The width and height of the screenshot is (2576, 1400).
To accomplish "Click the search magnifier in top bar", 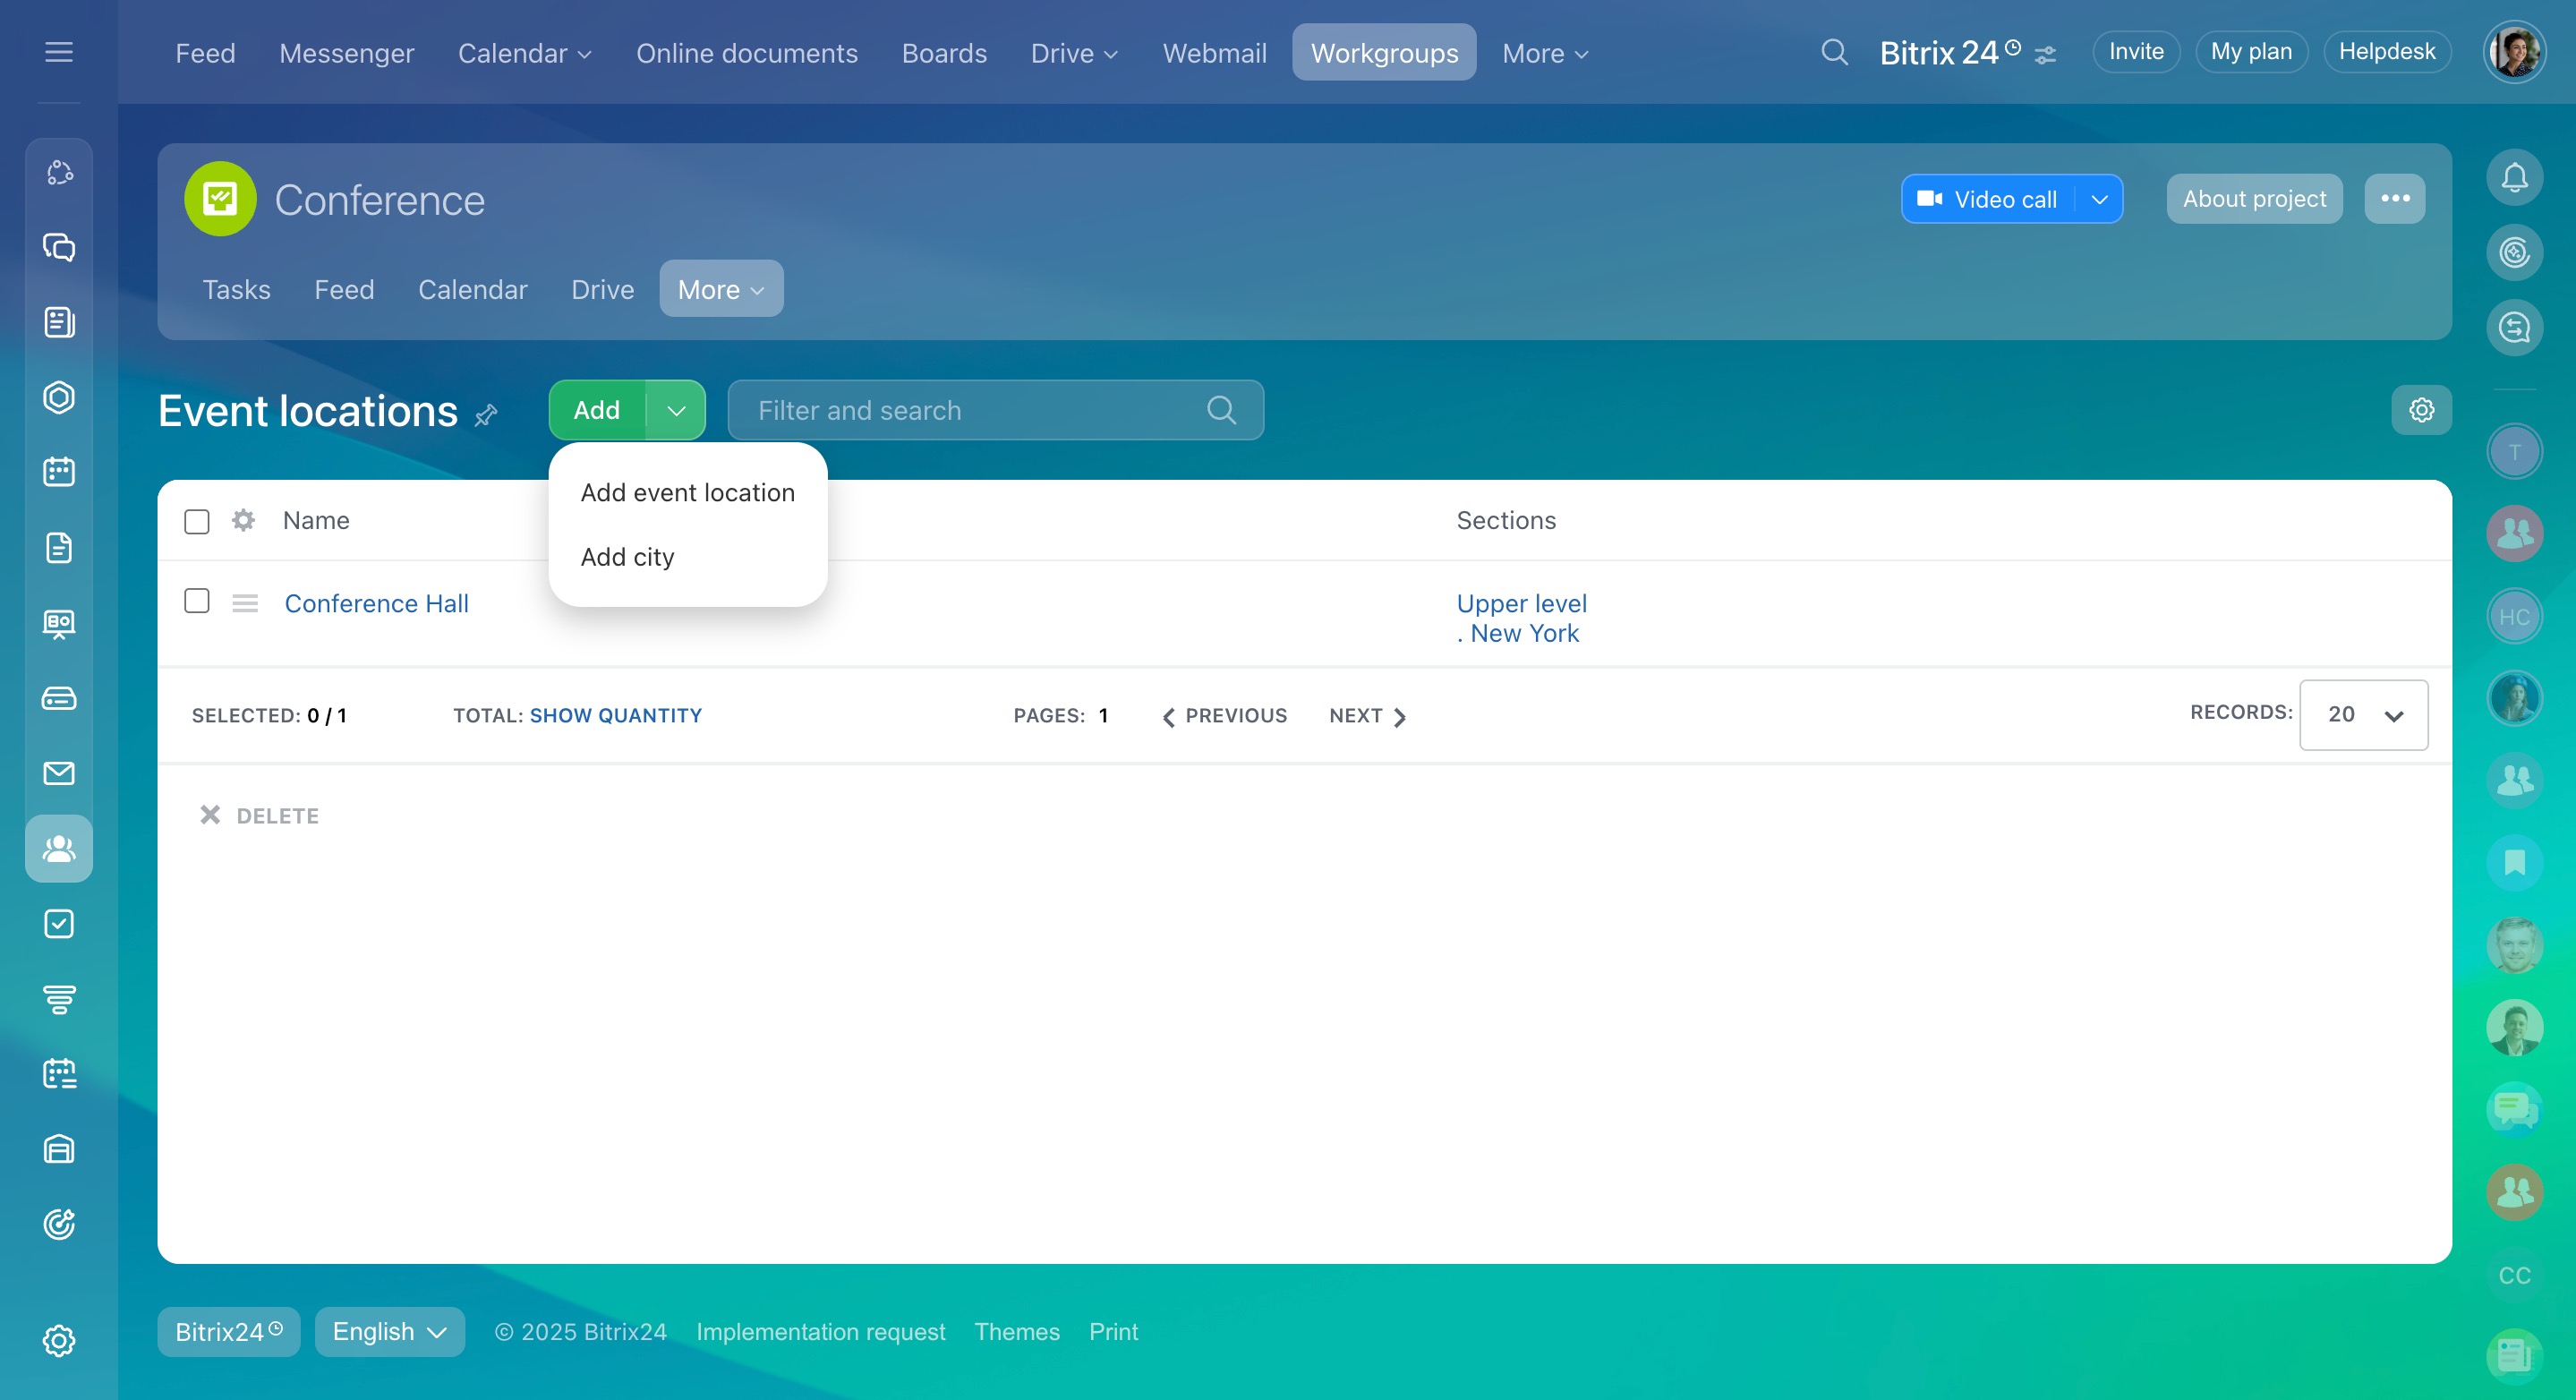I will click(1834, 52).
